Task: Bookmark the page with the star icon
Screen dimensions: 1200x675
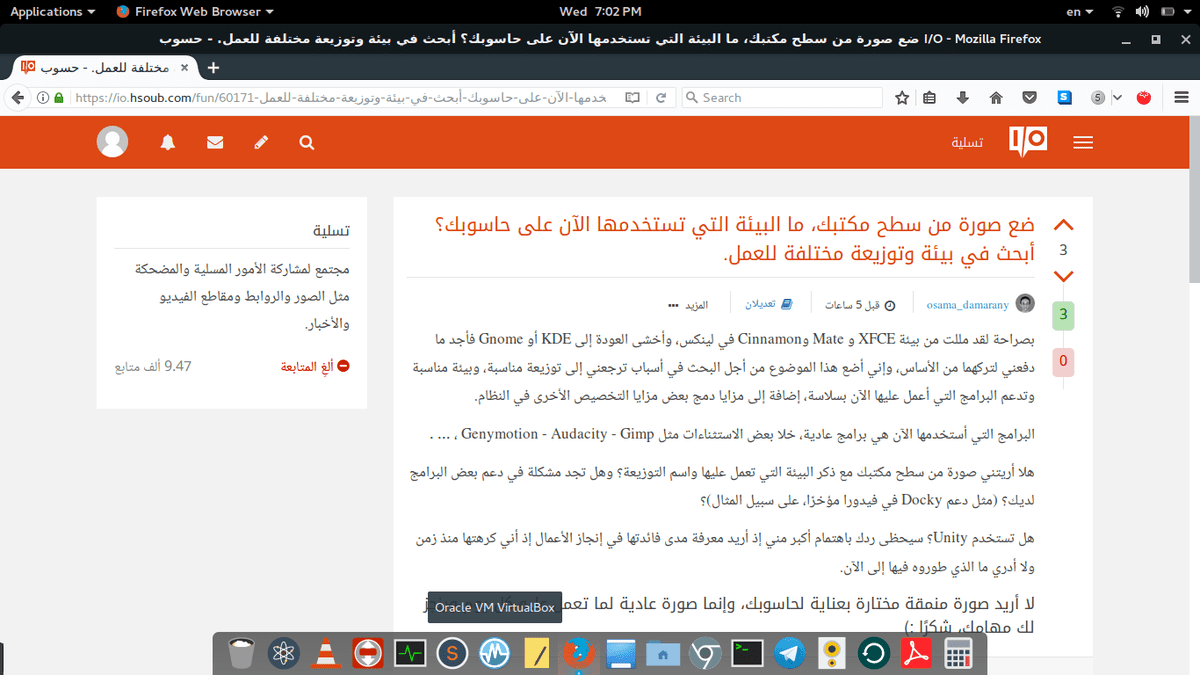Action: [901, 97]
